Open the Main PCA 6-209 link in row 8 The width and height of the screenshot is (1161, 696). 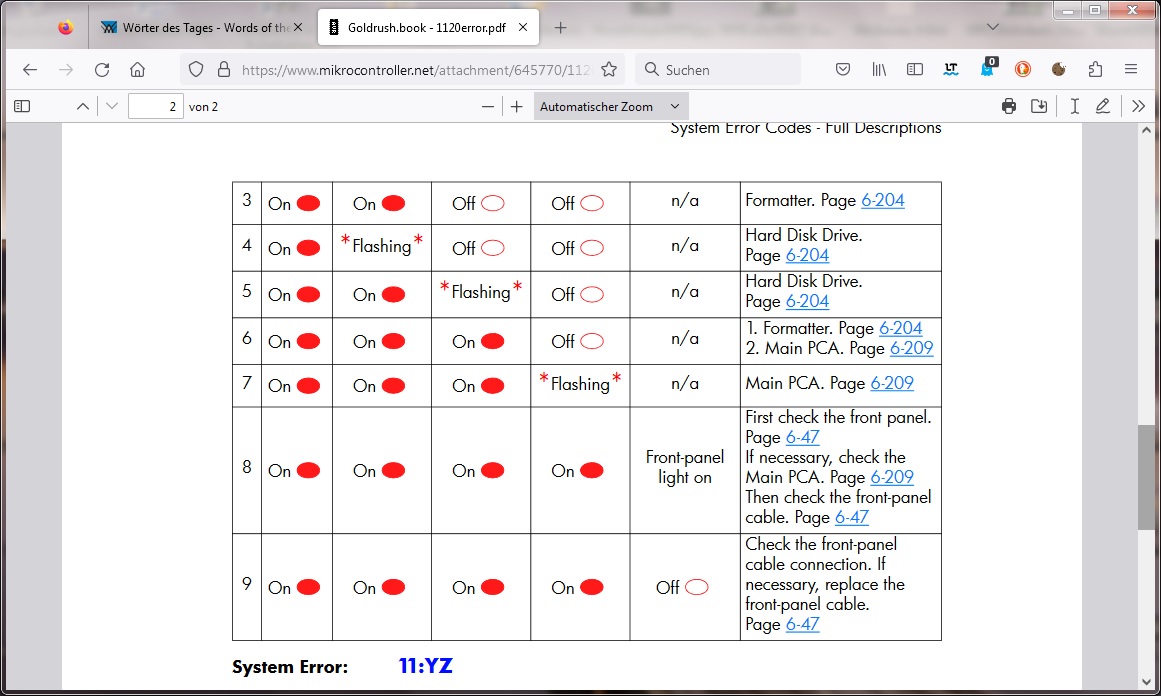coord(892,478)
